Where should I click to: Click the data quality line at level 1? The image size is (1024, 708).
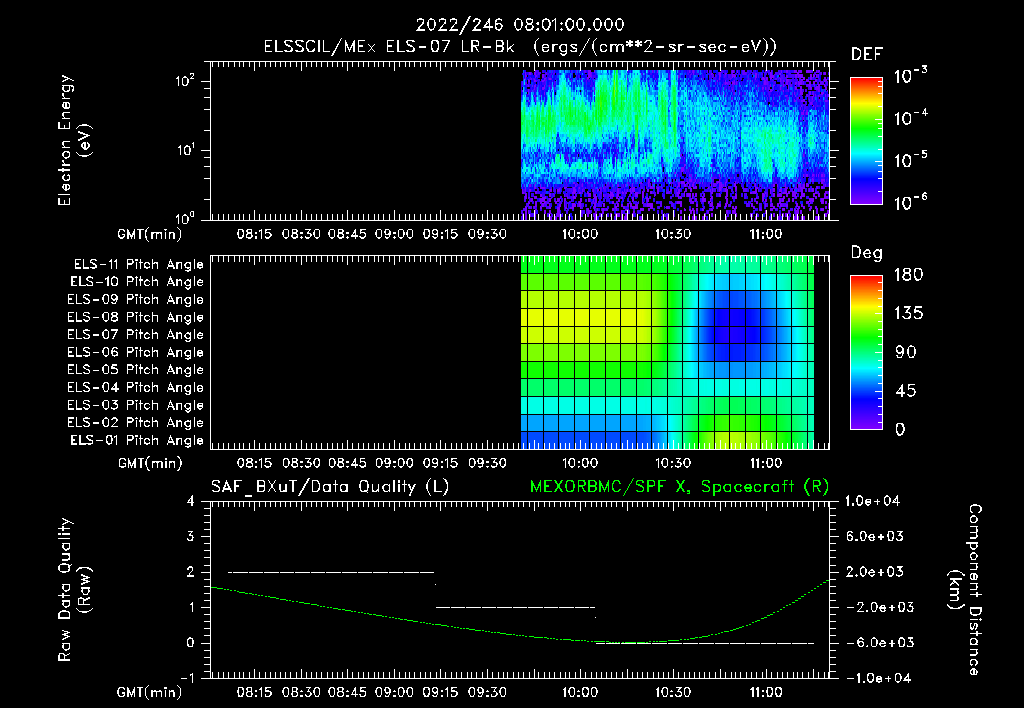[515, 607]
